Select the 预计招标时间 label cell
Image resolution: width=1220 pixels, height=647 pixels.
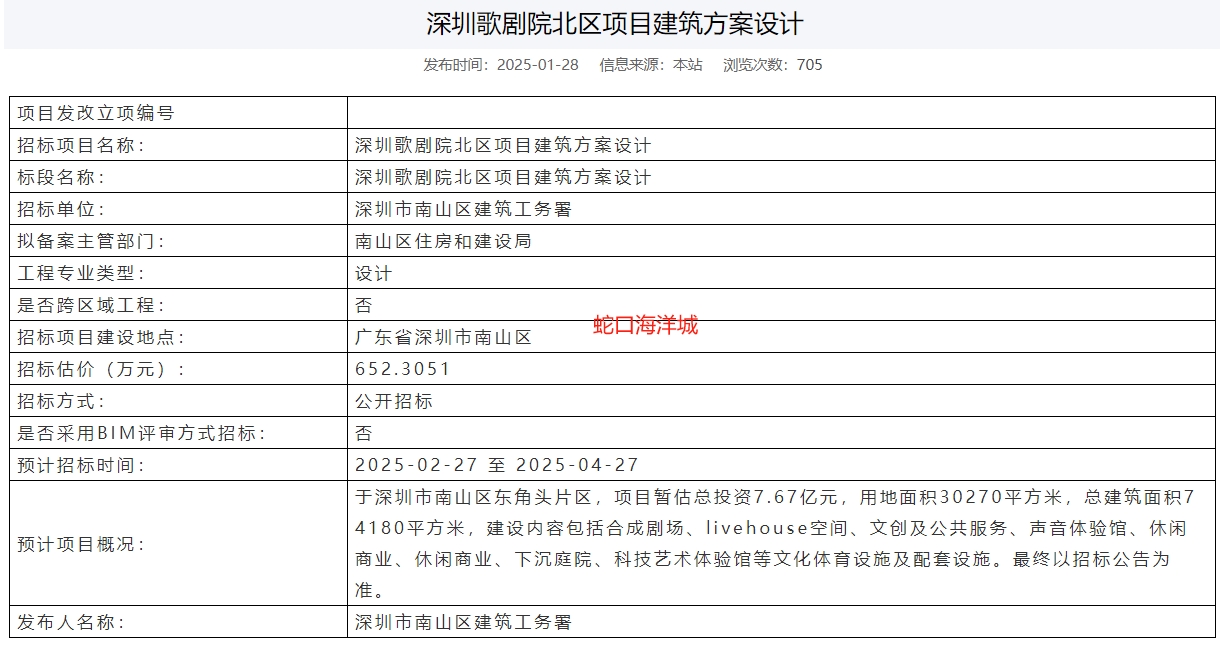coord(179,465)
